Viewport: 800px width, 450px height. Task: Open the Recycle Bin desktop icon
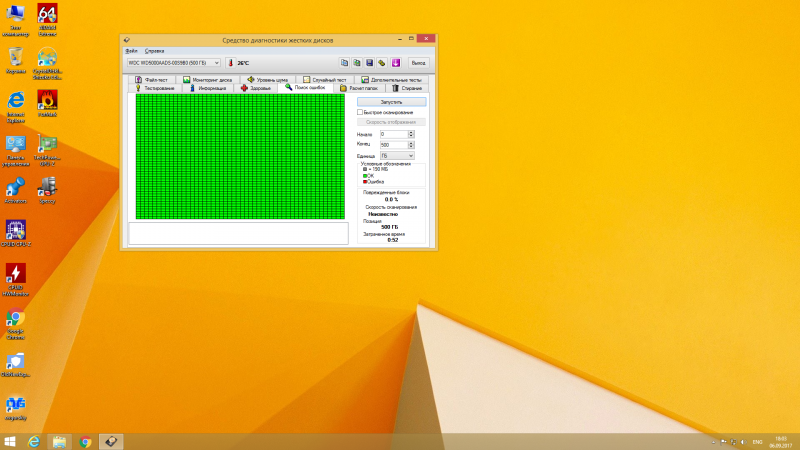click(x=16, y=58)
